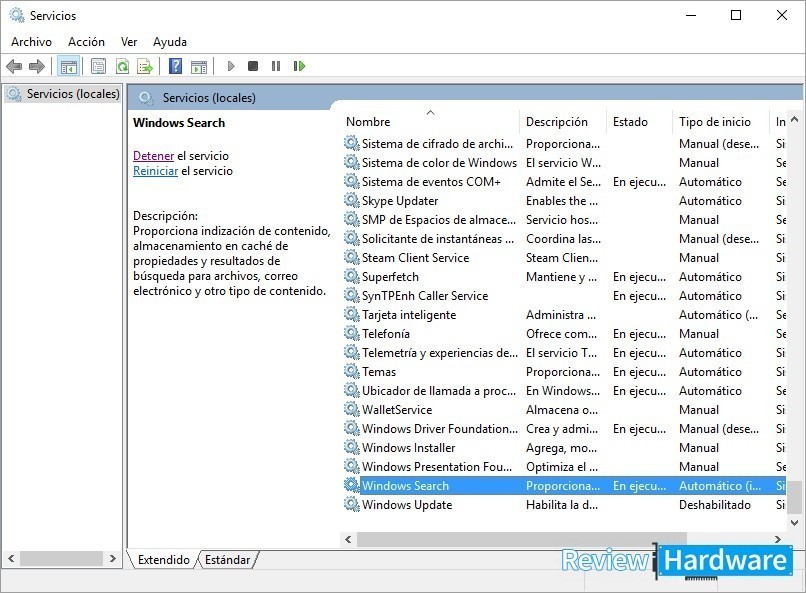Open the Acción menu
The image size is (806, 593).
coord(86,42)
